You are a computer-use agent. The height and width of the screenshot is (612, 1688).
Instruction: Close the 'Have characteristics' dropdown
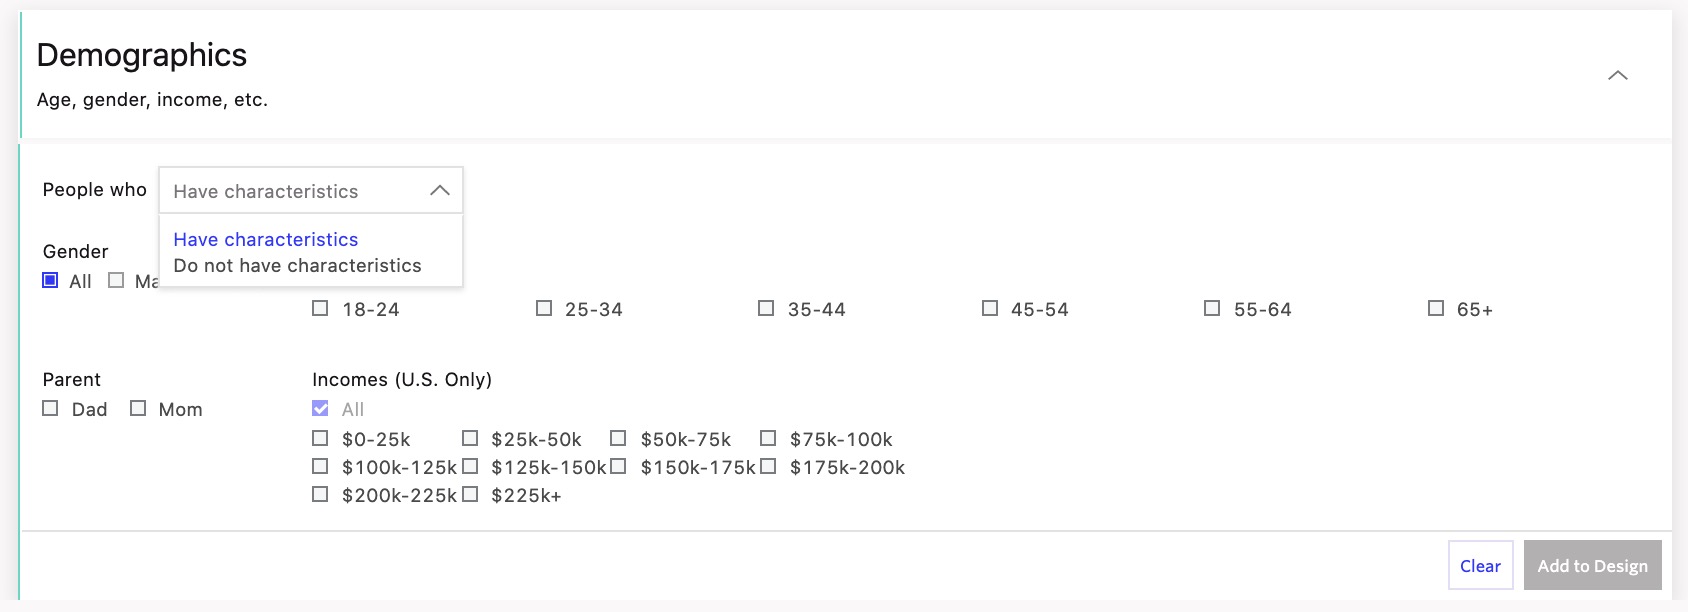(x=439, y=191)
